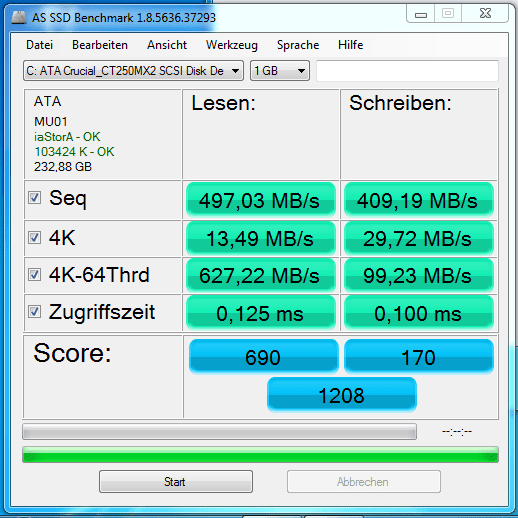Click the MU01 firmware text
This screenshot has width=518, height=518.
(51, 122)
